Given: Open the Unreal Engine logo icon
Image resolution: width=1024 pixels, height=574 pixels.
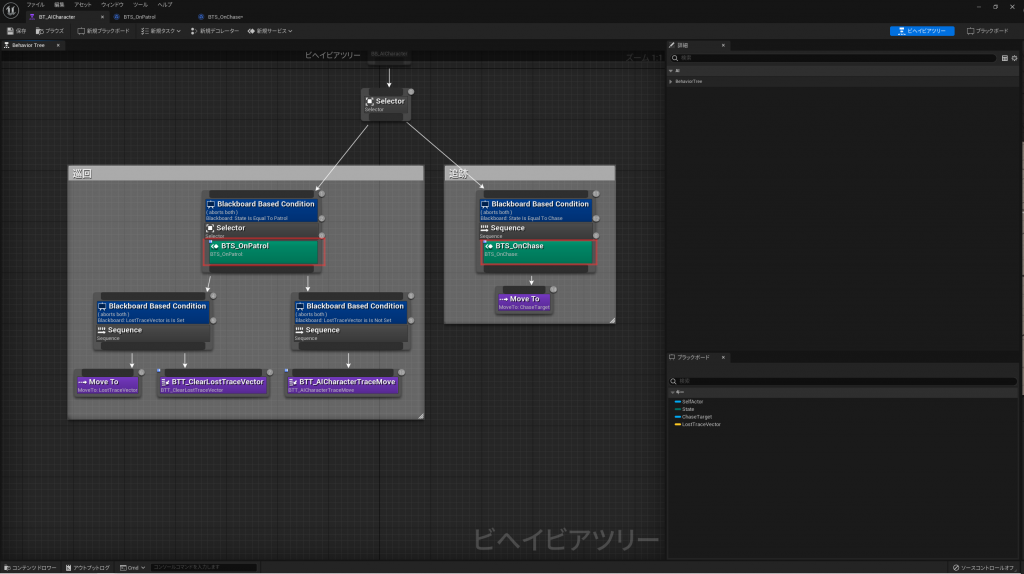Looking at the screenshot, I should pos(12,10).
